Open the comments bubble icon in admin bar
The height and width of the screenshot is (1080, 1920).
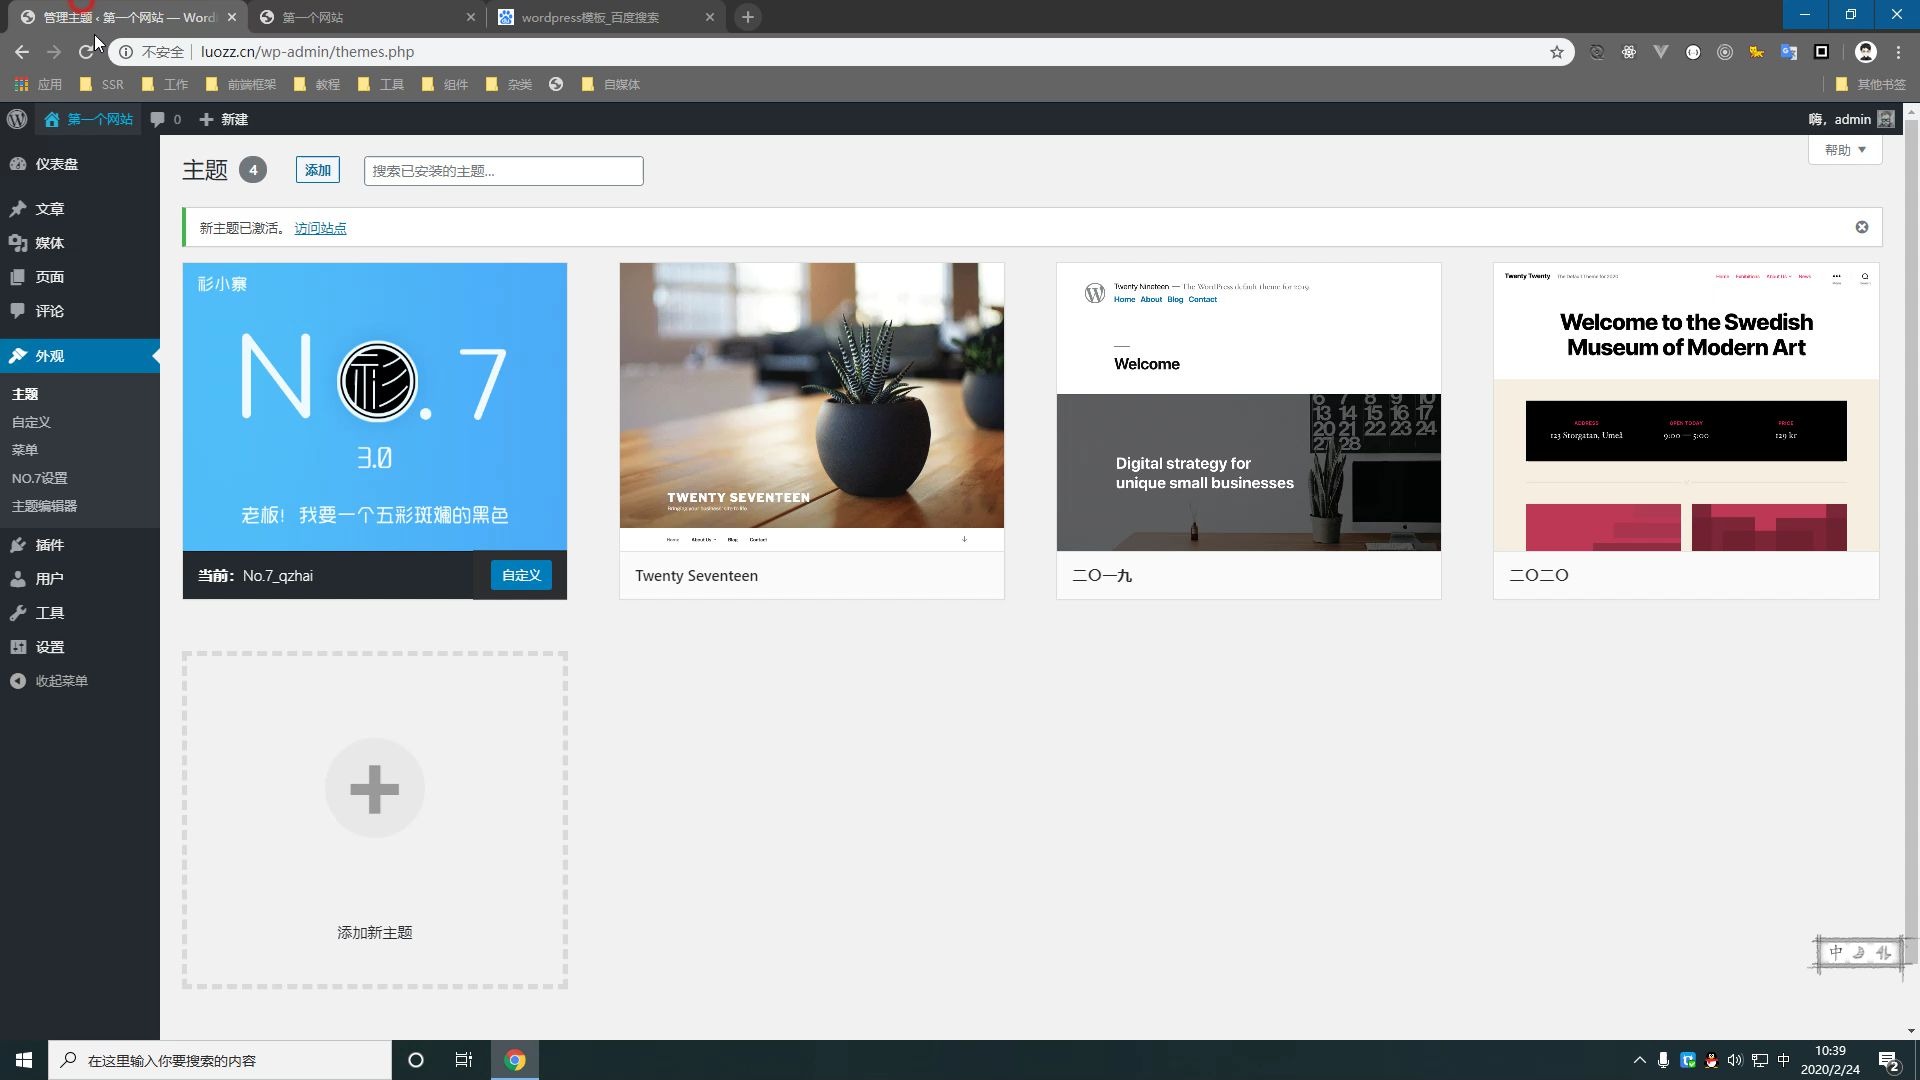point(158,119)
